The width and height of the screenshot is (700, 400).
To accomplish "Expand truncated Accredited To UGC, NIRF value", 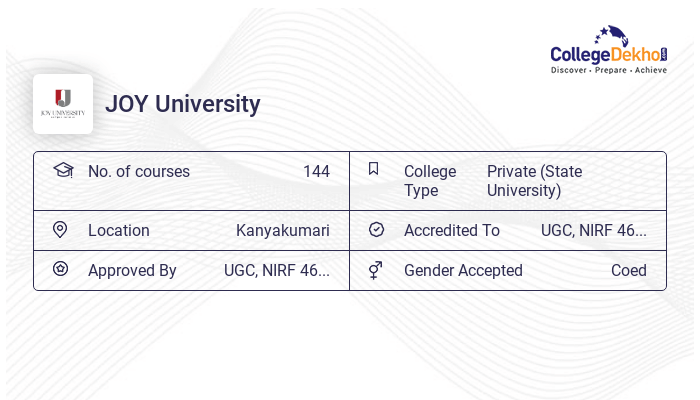I will pyautogui.click(x=594, y=230).
